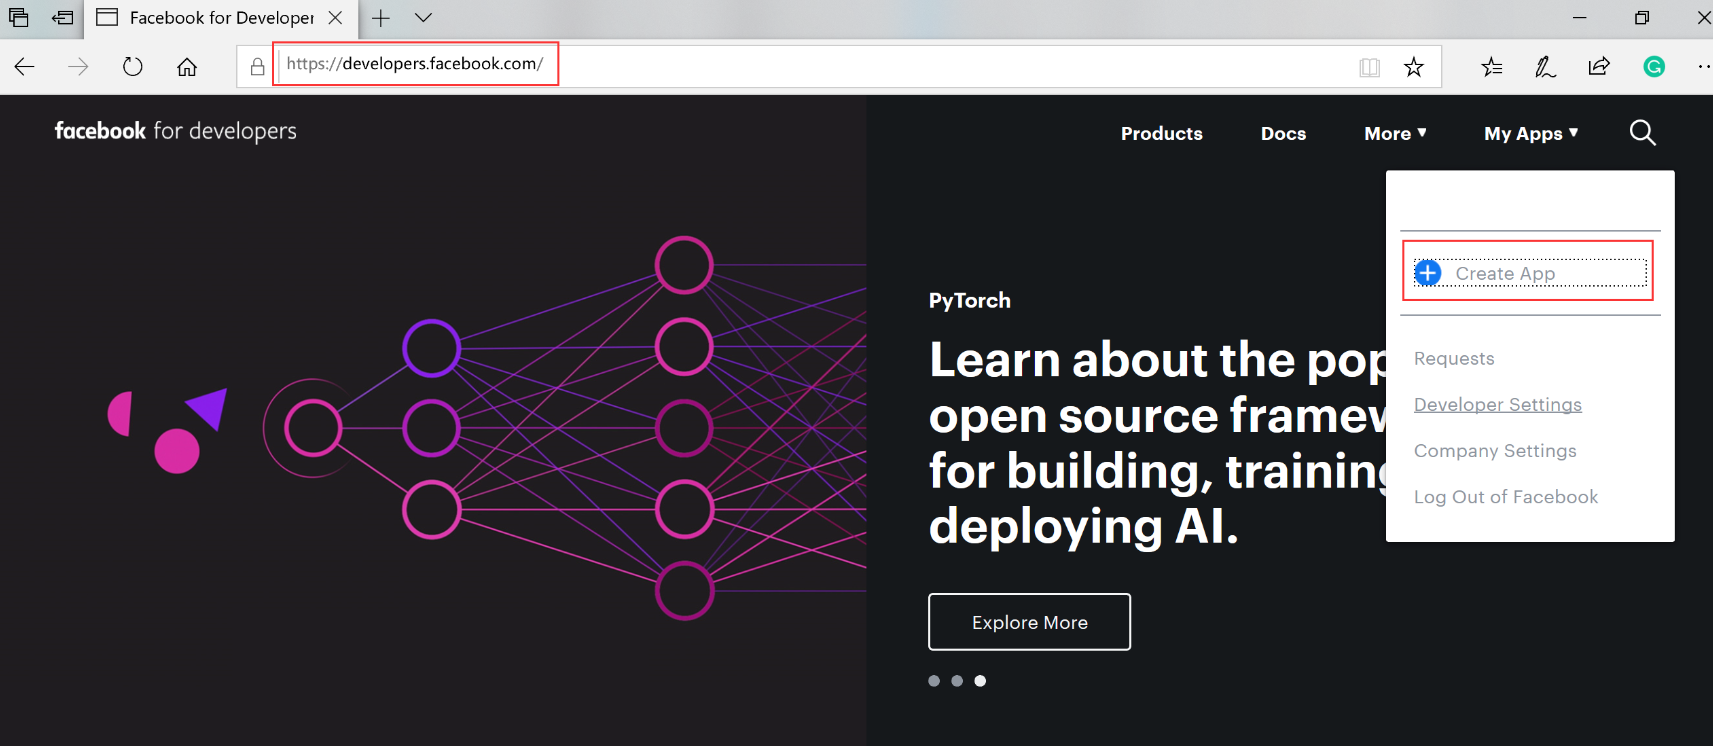Expand the tab preview chevron

423,18
